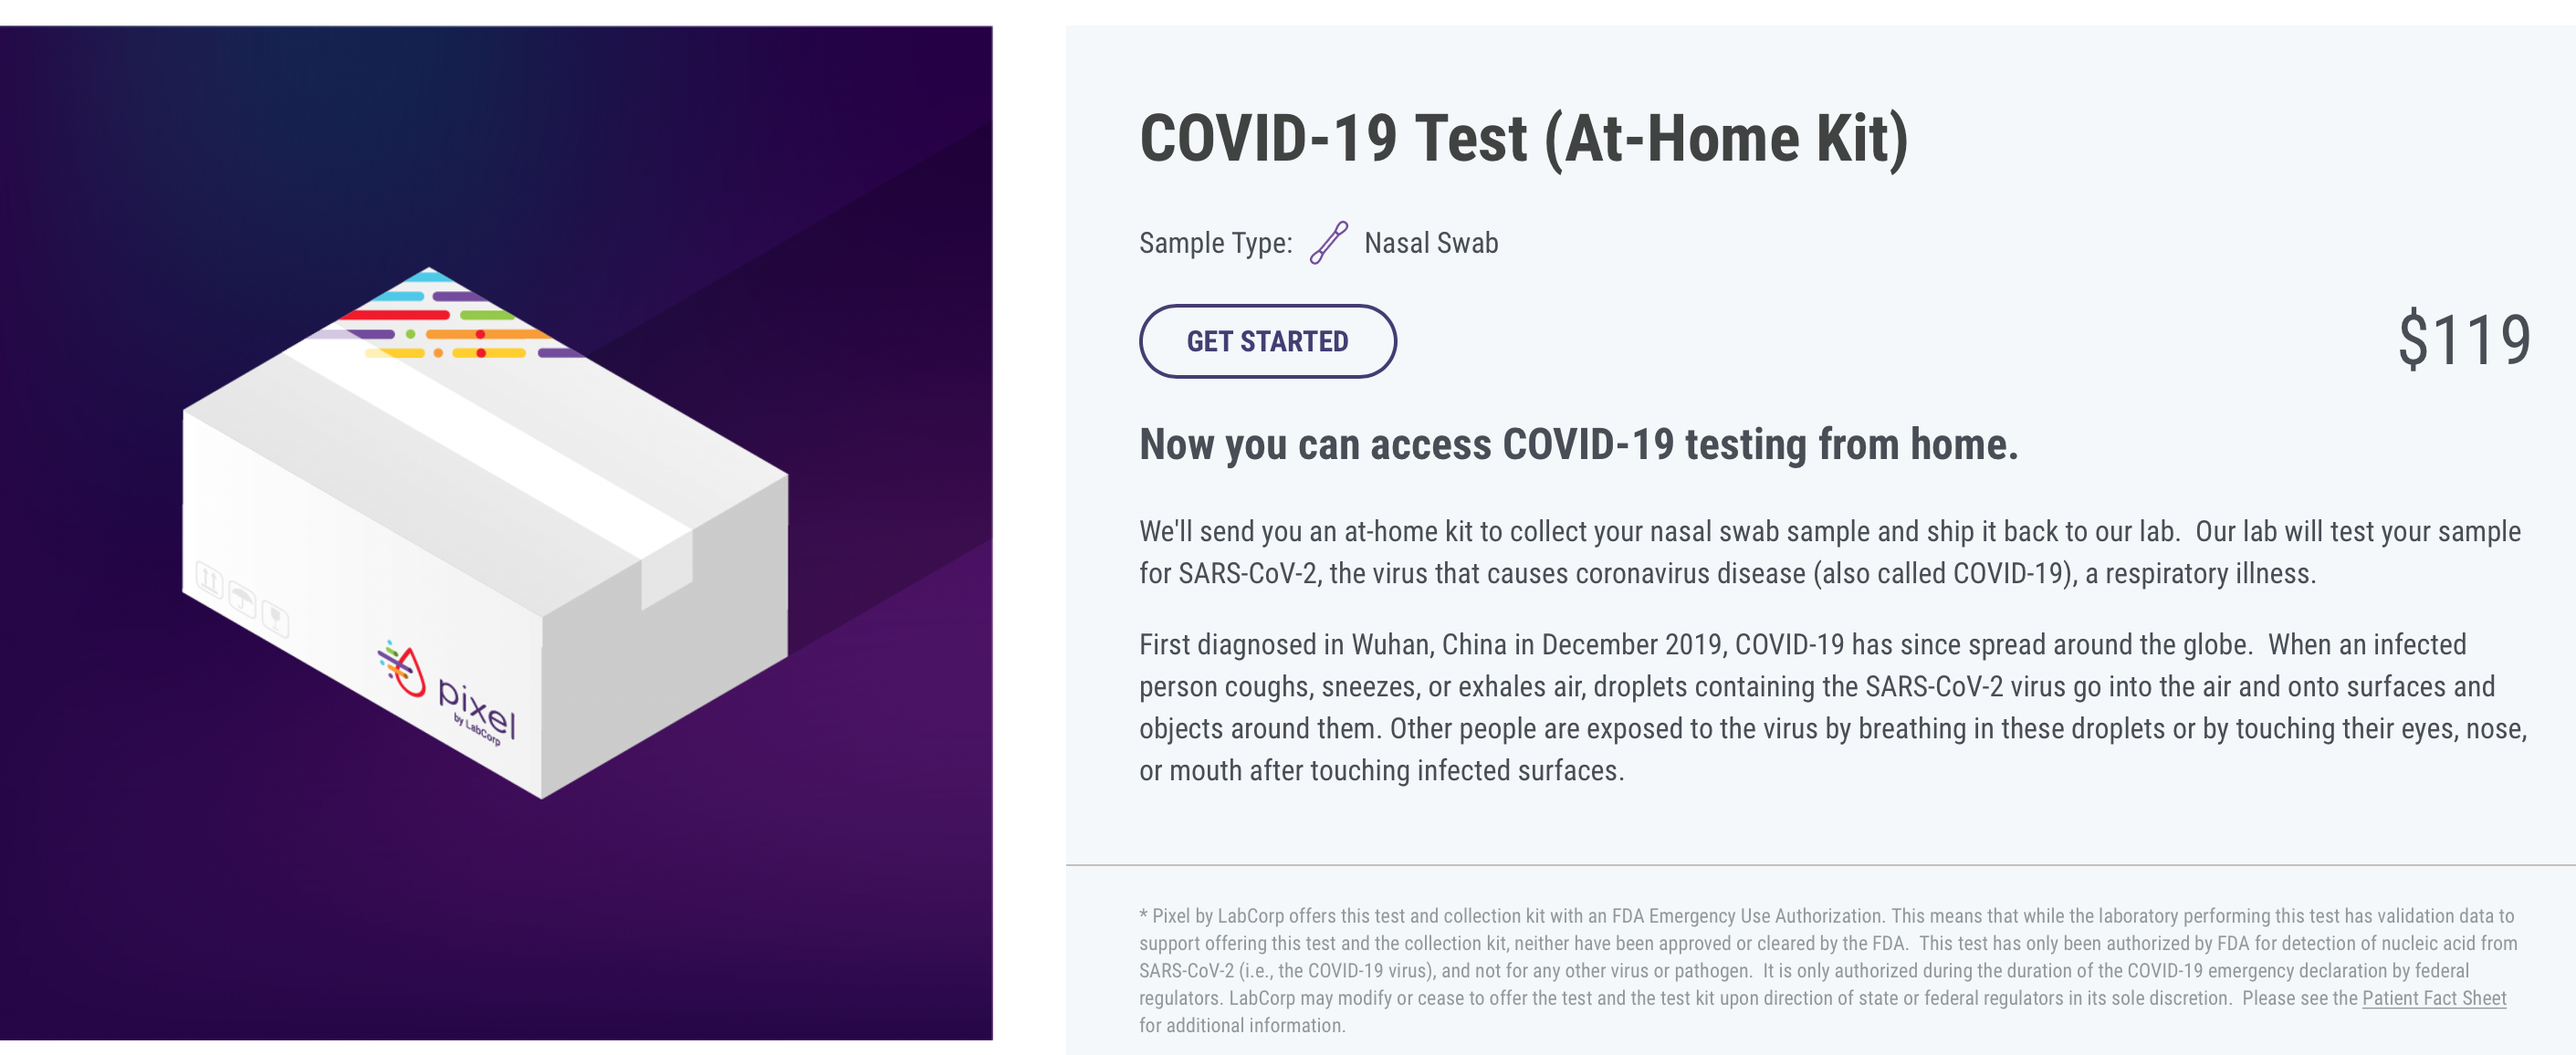
Task: Click the $119 price
Action: click(x=2463, y=340)
